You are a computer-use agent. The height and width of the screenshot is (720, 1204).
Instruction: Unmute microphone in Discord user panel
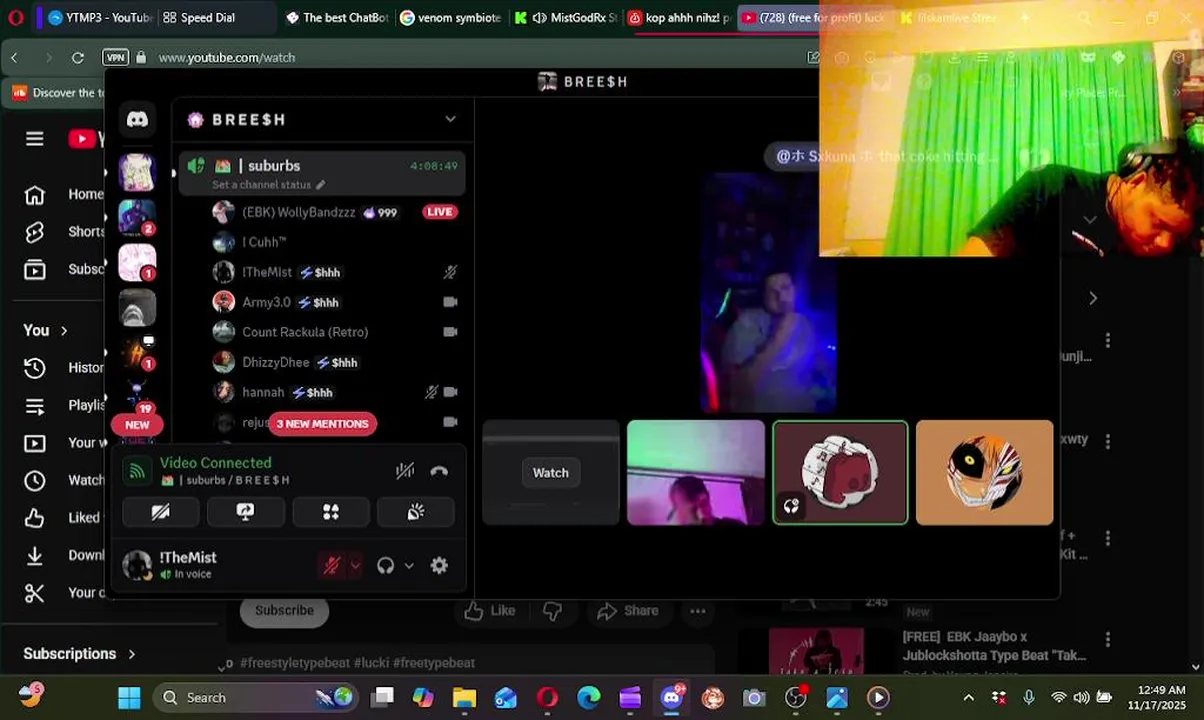[x=332, y=565]
